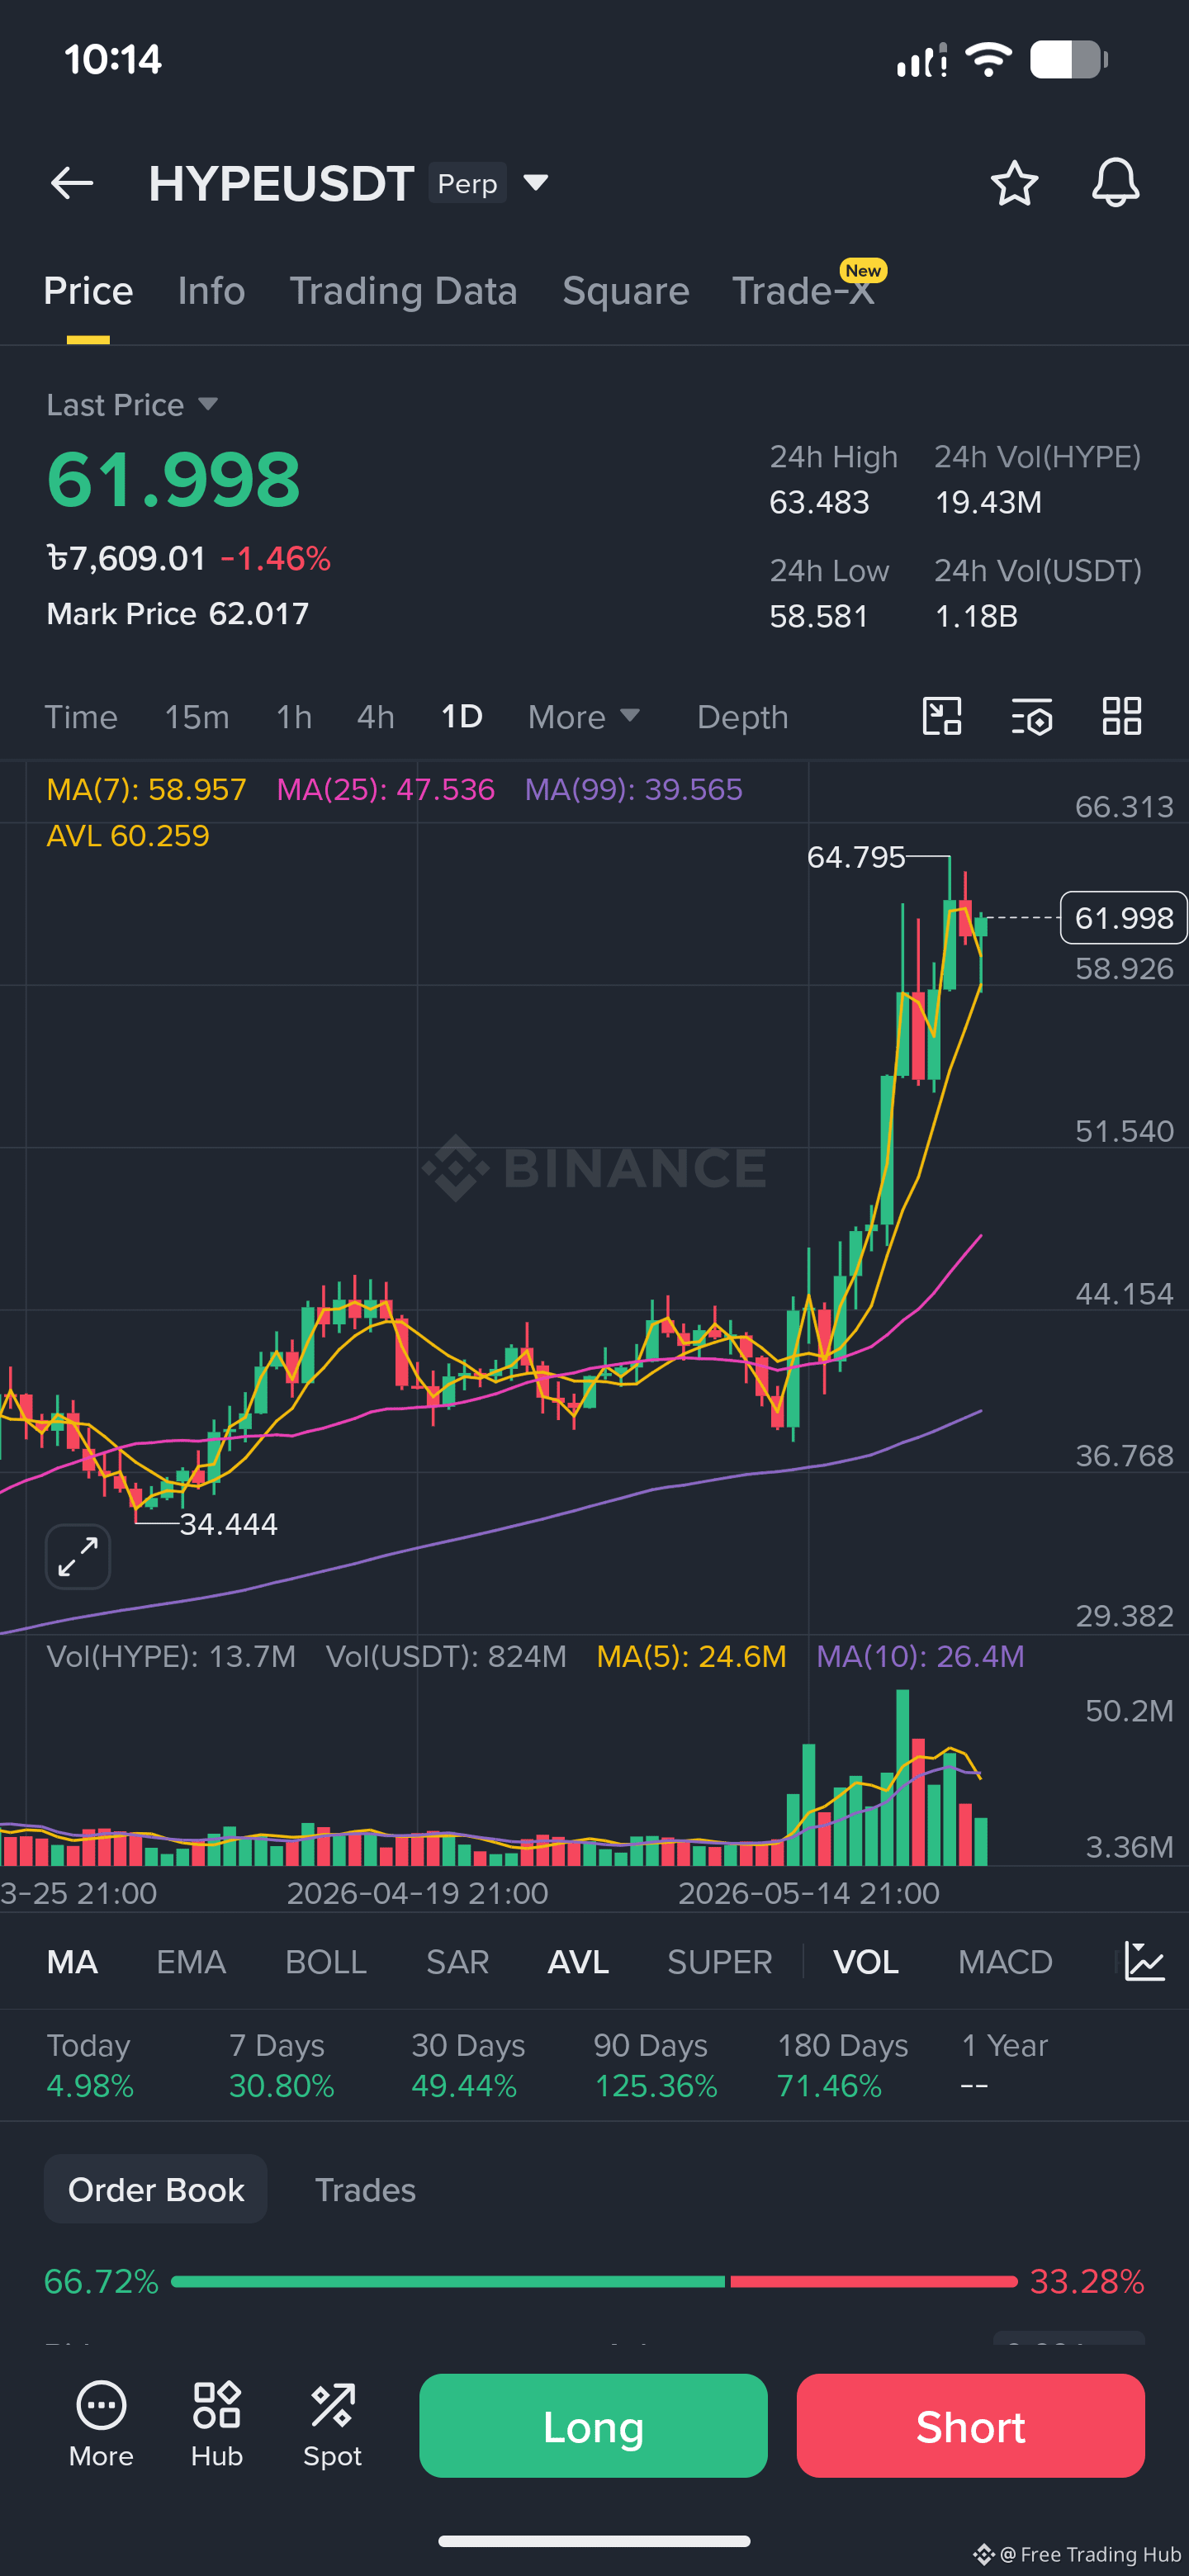Screen dimensions: 1189x2576
Task: Tap the Mark Price 62.017 text
Action: click(178, 613)
